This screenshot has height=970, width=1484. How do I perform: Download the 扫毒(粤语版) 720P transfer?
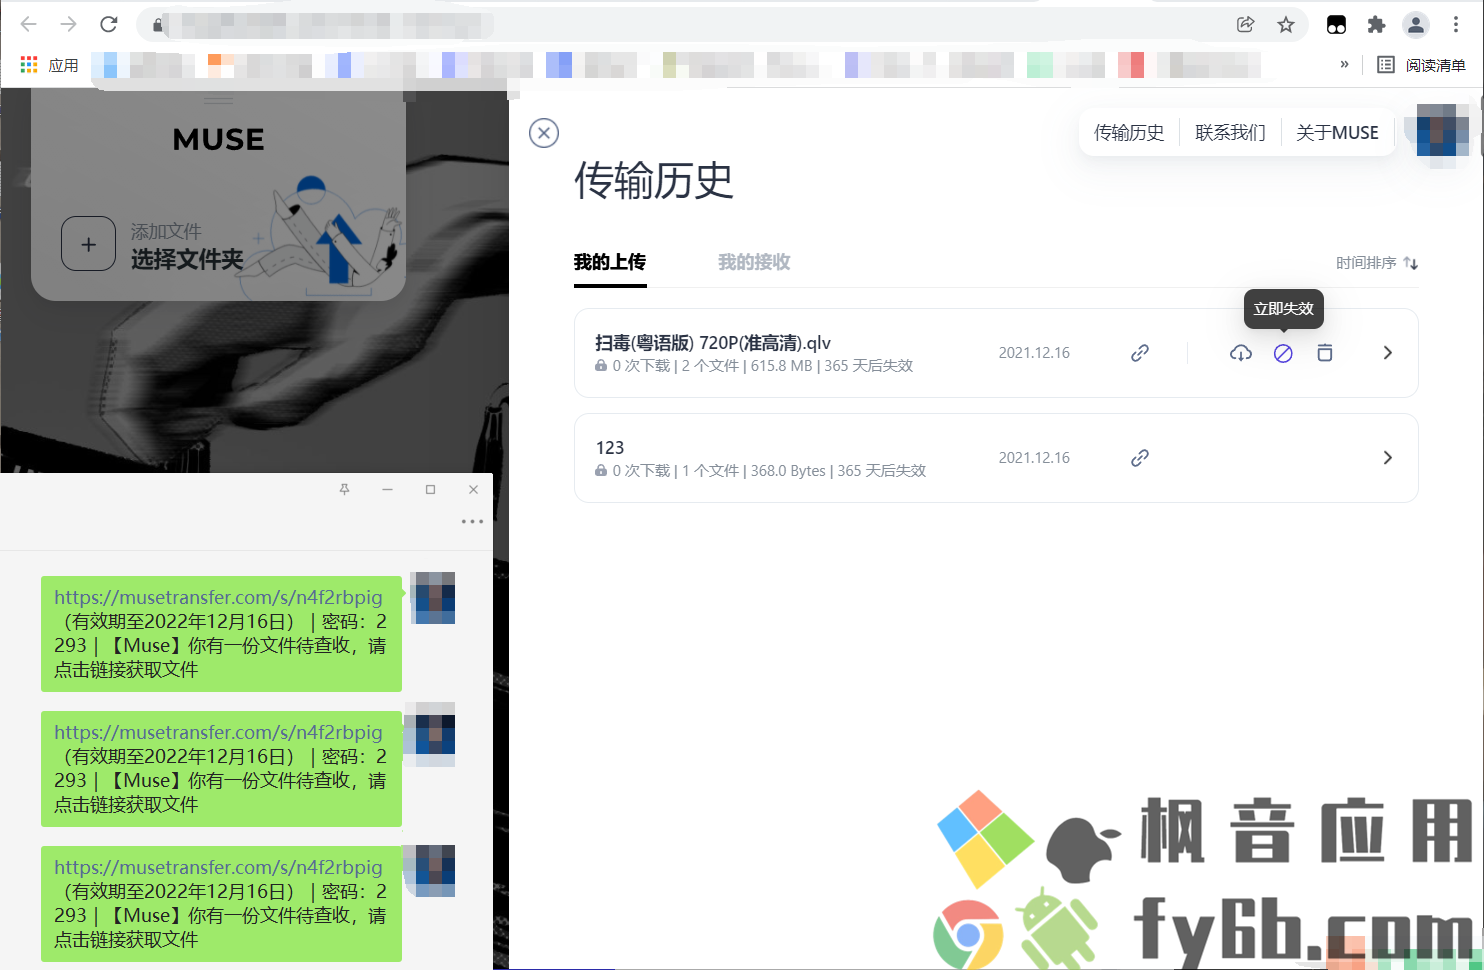pyautogui.click(x=1241, y=353)
